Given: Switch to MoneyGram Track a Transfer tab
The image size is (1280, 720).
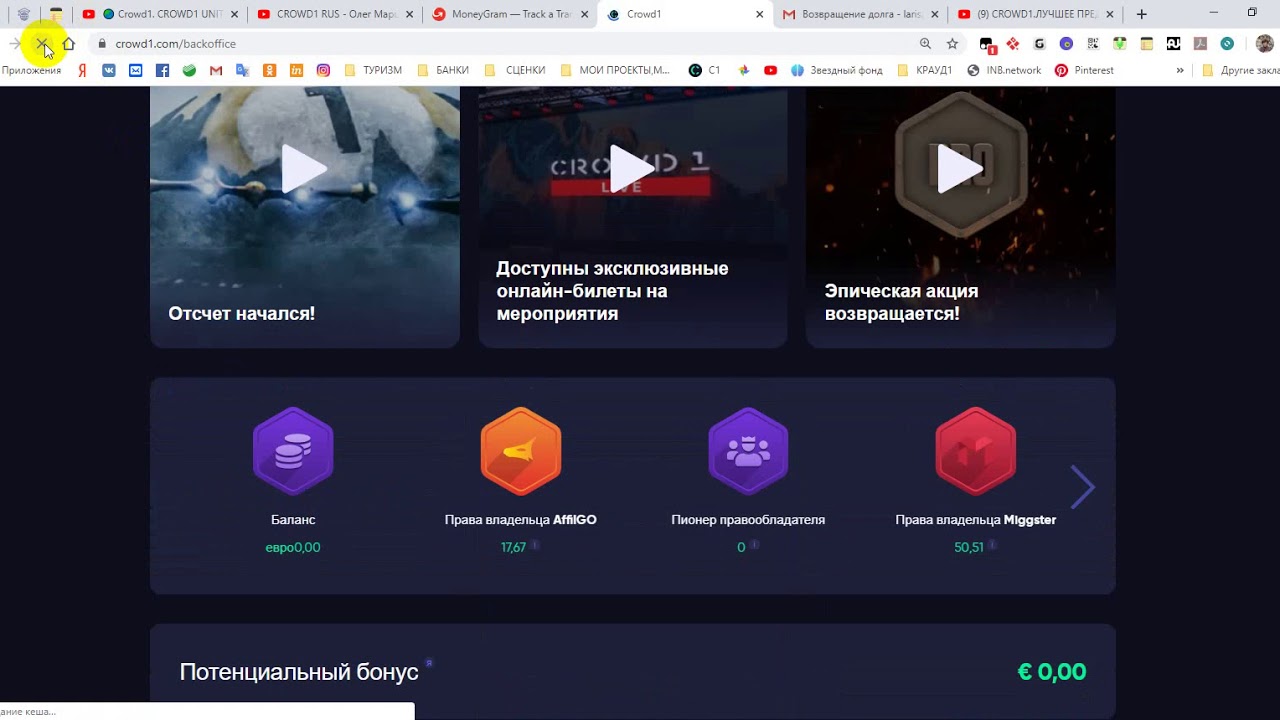Looking at the screenshot, I should click(x=509, y=14).
